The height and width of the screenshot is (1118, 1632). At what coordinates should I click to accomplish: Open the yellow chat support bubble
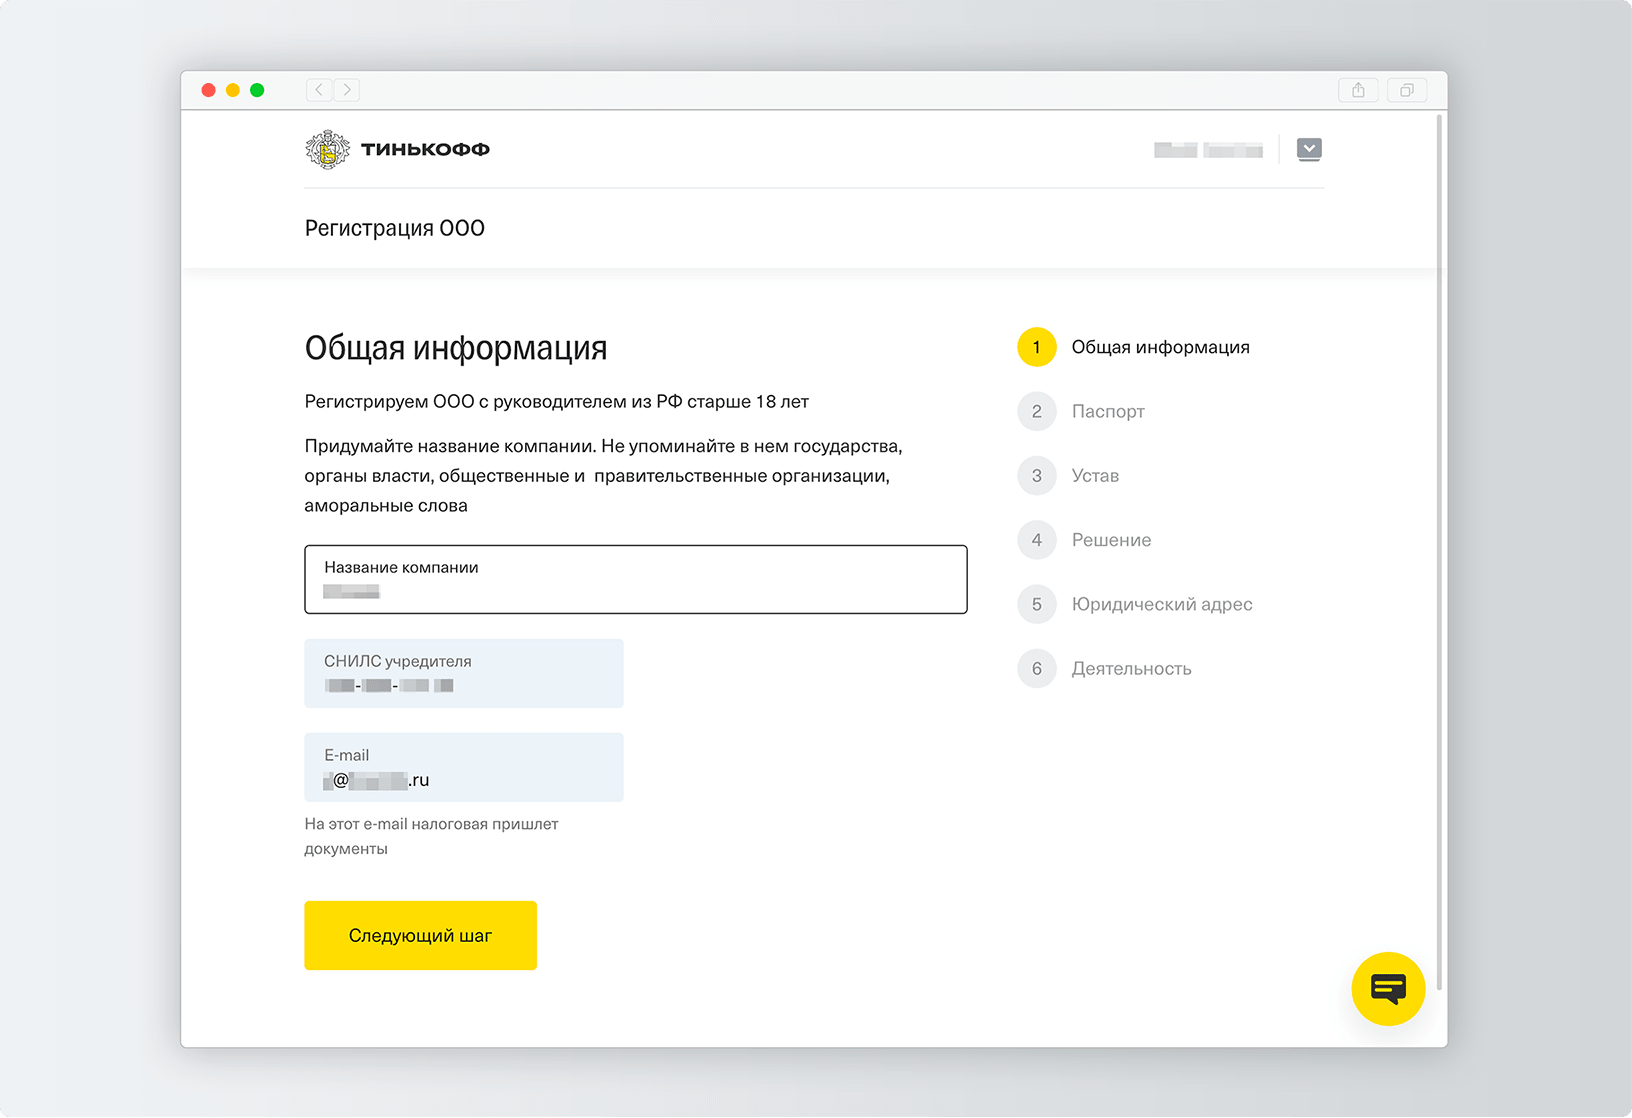[1387, 988]
